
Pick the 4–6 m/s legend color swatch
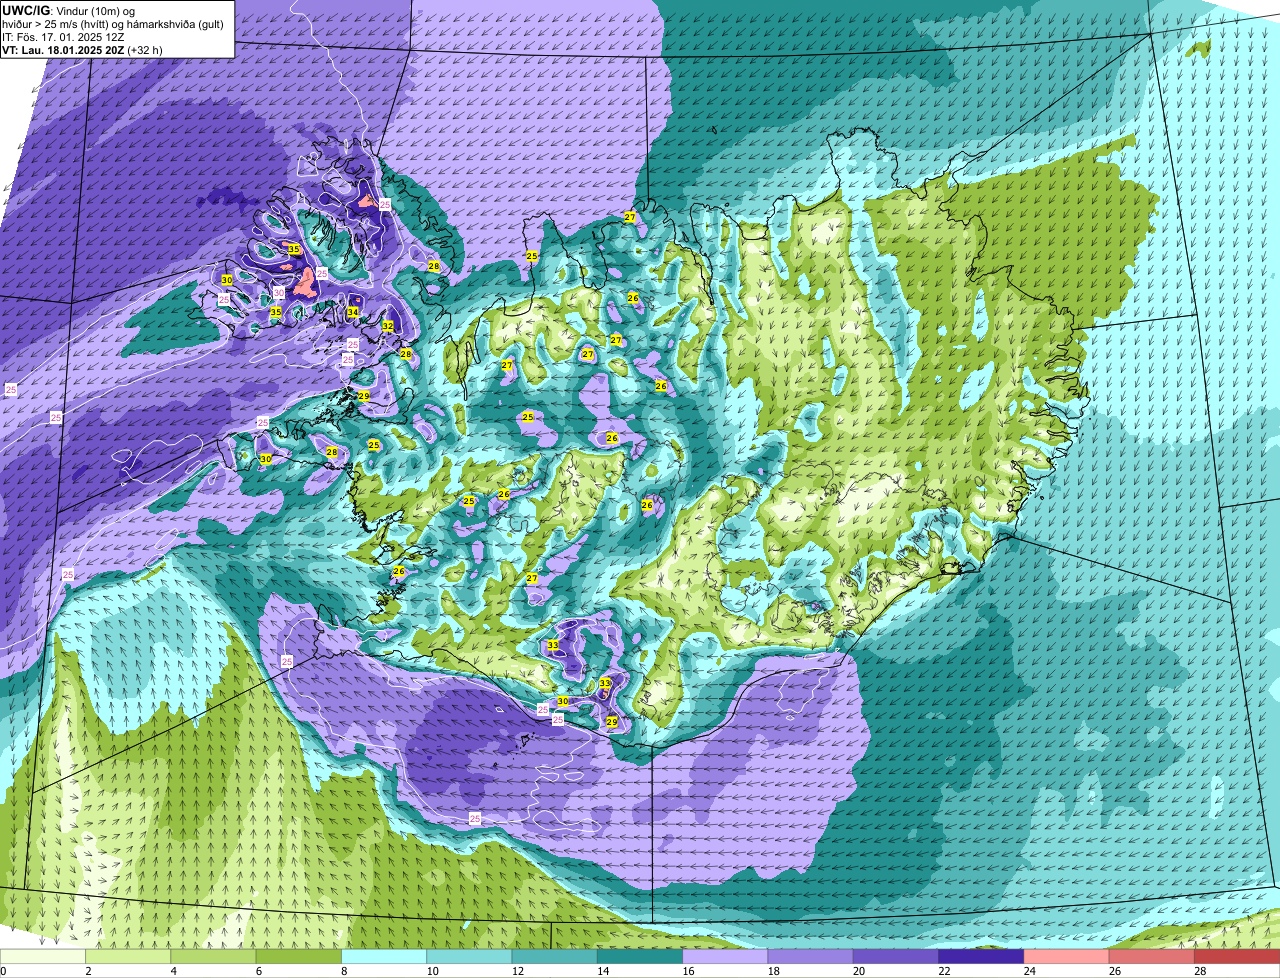tap(214, 957)
